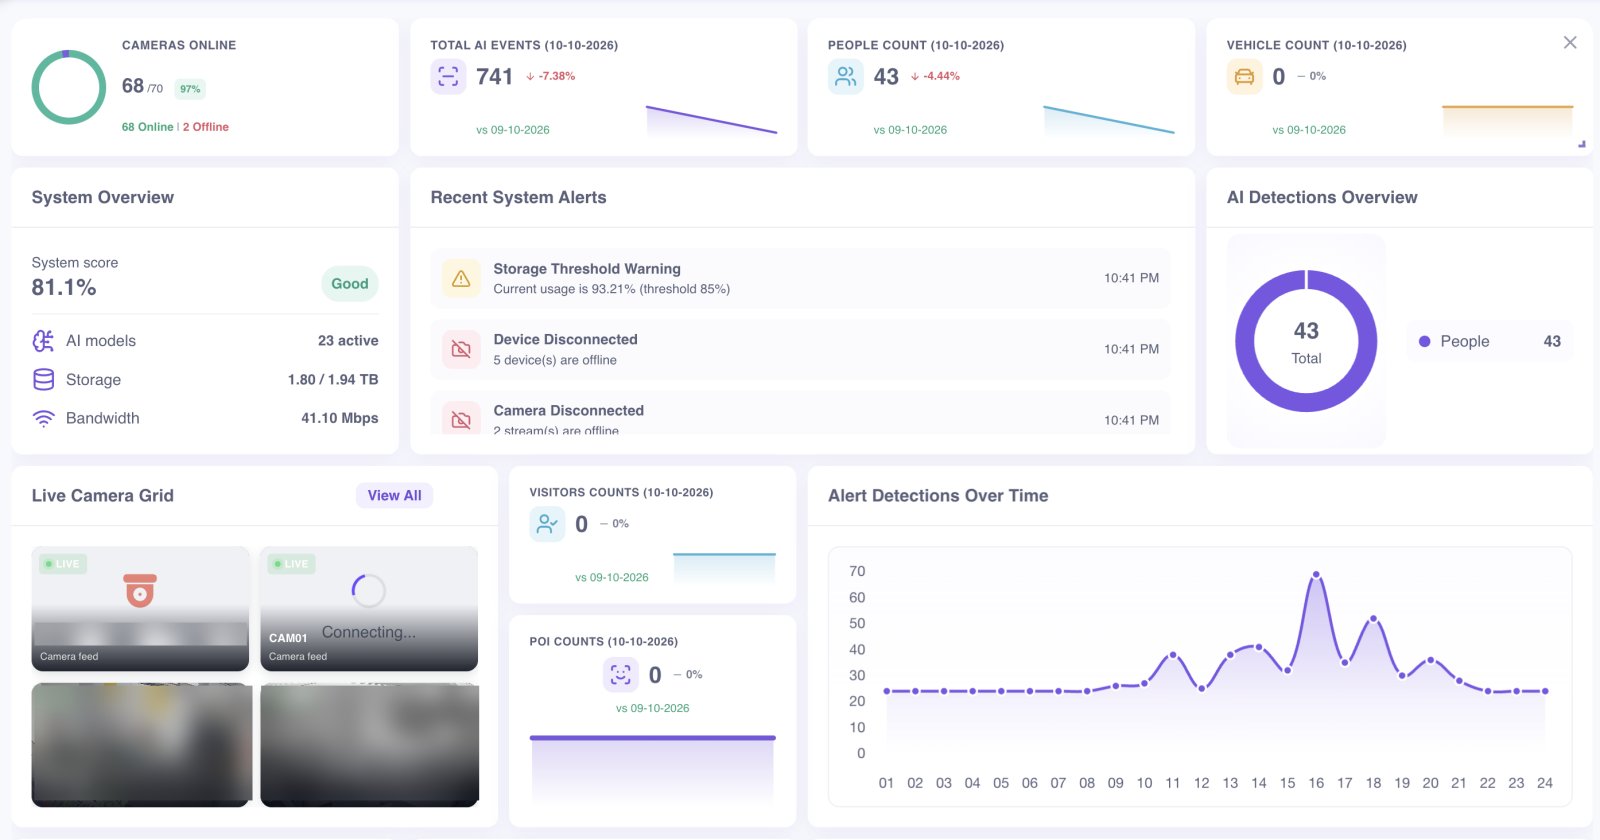Screen dimensions: 1600x840
Task: Click the data point at hour 11
Action: click(1173, 655)
